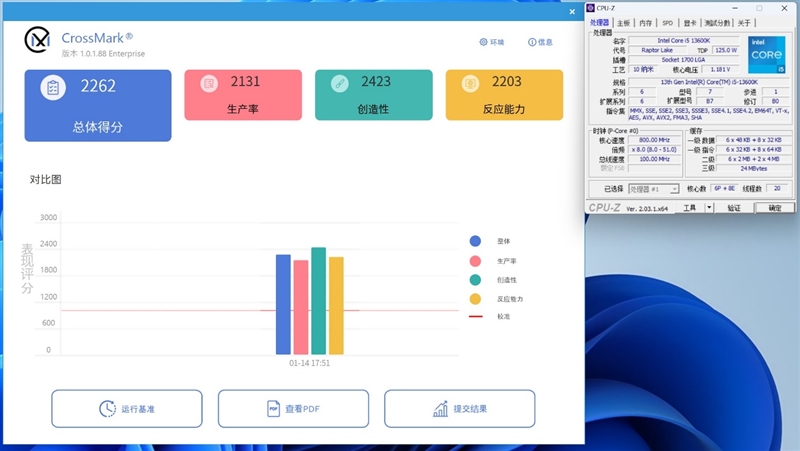Click the thread count value 20
800x451 pixels.
pos(777,188)
